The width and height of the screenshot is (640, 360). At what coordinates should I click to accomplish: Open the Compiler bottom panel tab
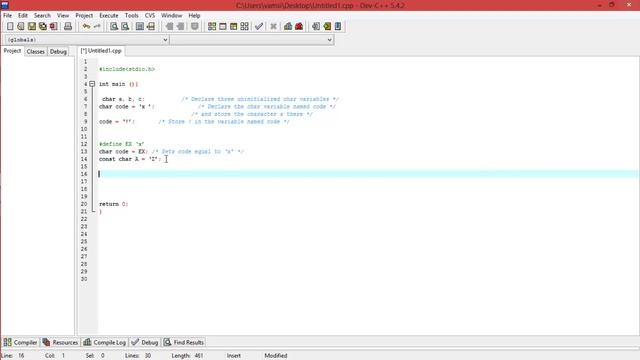point(20,342)
